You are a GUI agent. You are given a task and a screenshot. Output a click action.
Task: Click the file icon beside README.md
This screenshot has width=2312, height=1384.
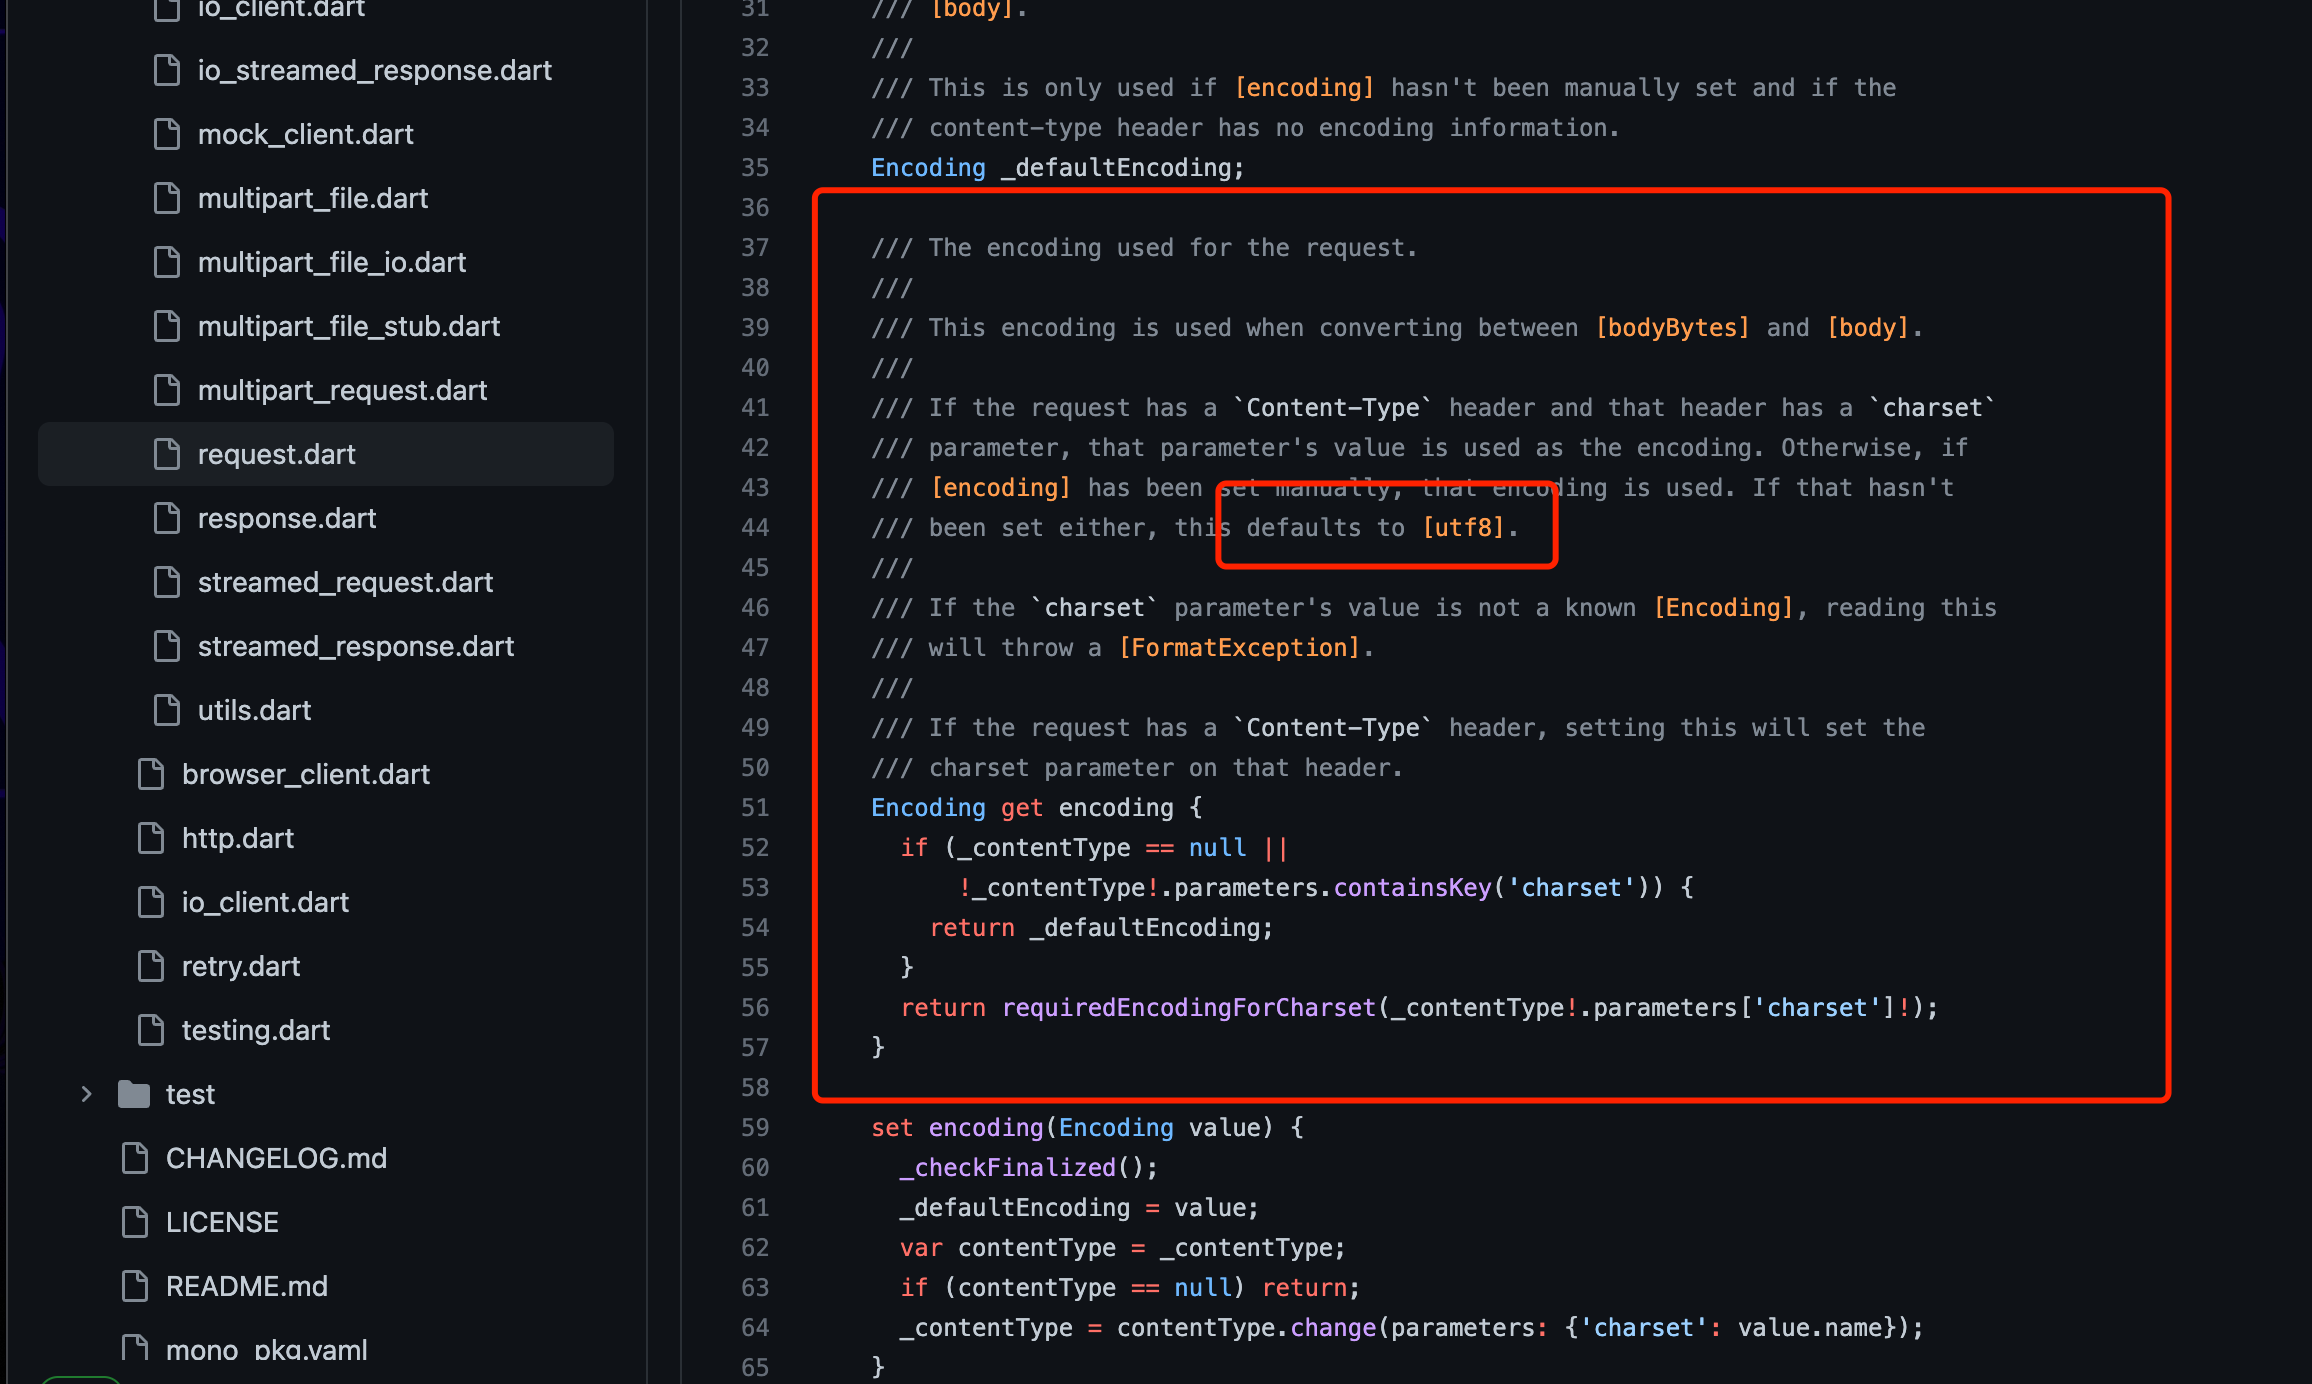point(135,1286)
